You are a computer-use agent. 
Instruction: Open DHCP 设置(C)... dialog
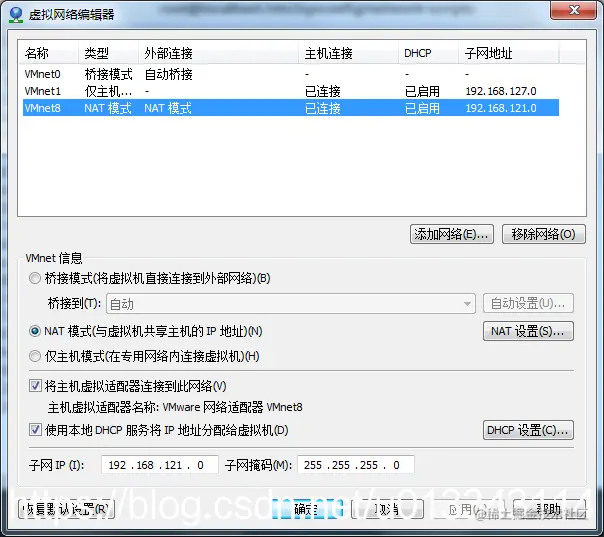point(528,430)
